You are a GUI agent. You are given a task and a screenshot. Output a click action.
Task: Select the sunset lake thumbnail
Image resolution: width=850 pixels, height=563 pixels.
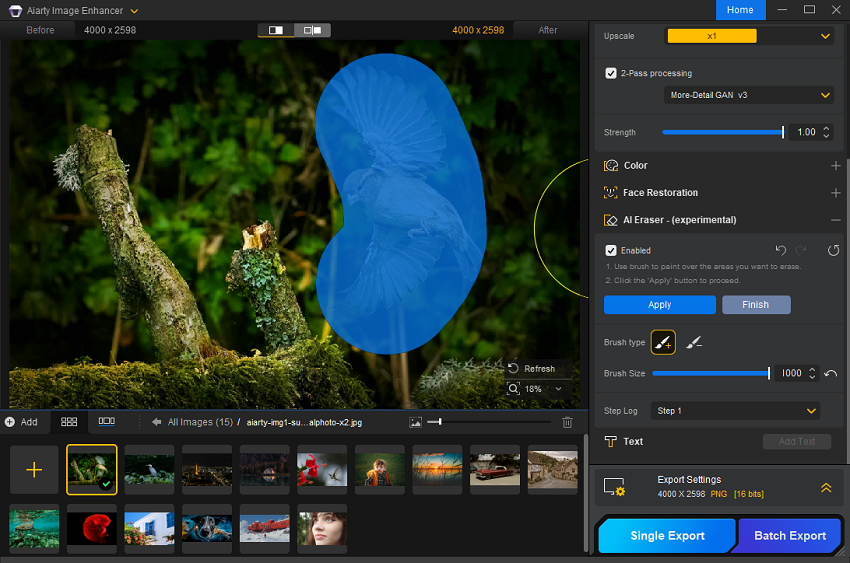(x=437, y=469)
